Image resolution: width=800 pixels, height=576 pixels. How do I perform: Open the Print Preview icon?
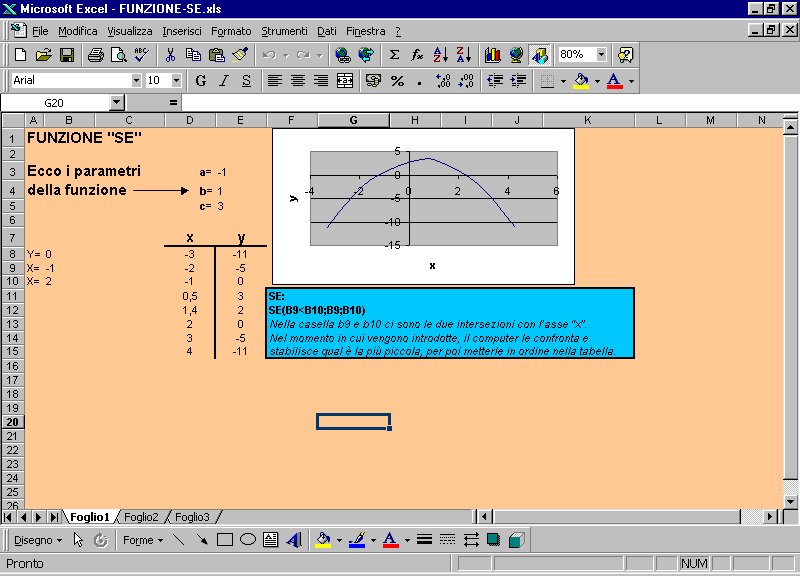[118, 55]
